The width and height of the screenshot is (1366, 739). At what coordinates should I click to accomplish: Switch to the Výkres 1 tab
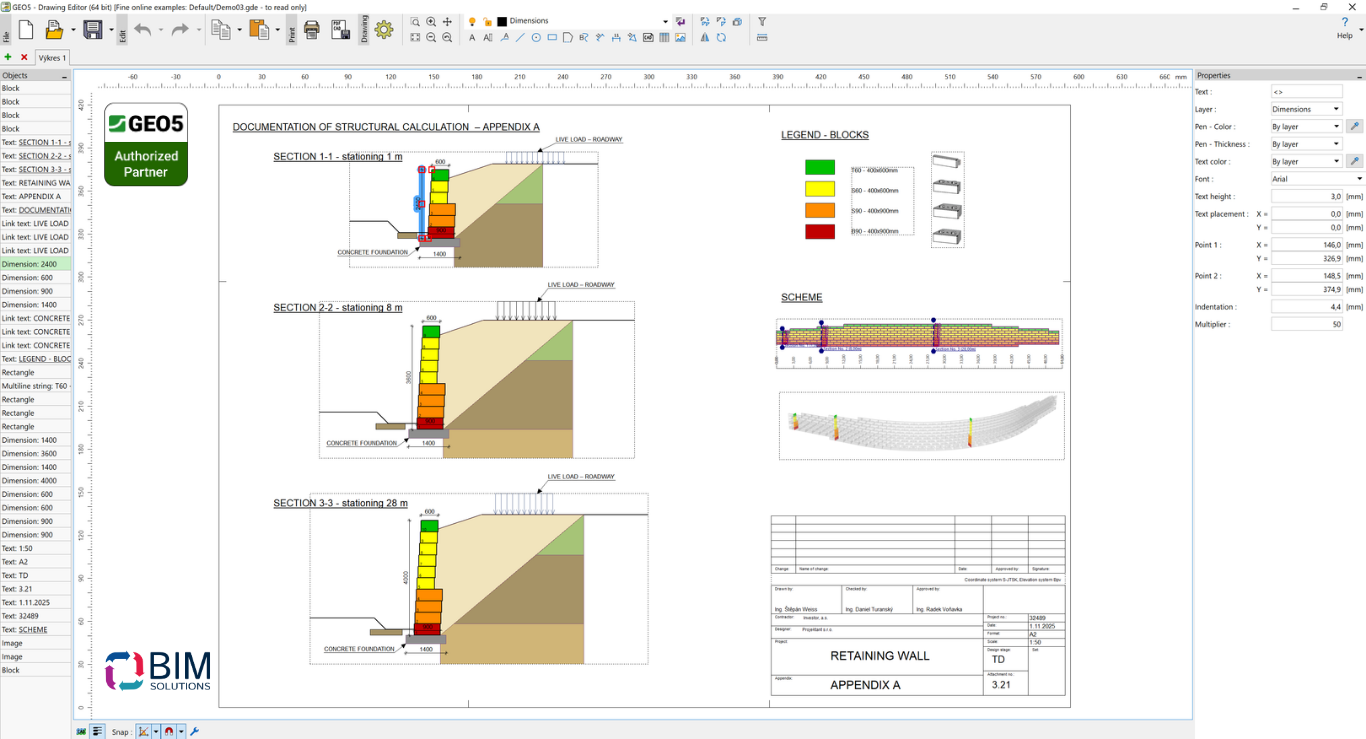pos(52,58)
